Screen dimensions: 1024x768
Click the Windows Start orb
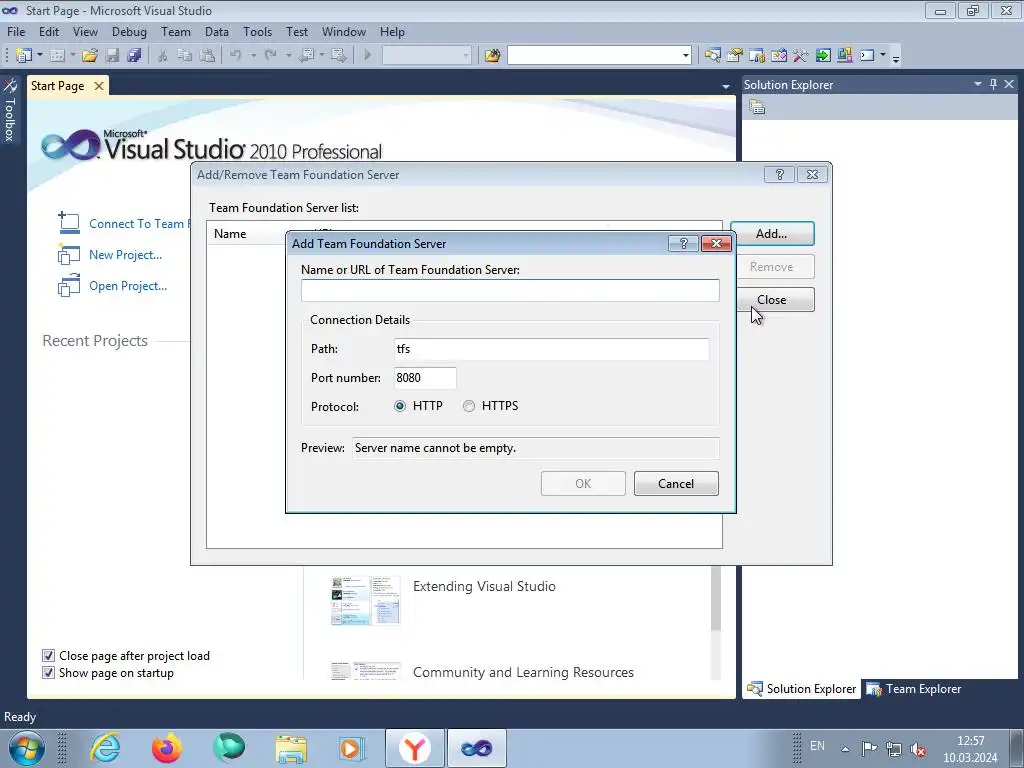click(27, 748)
